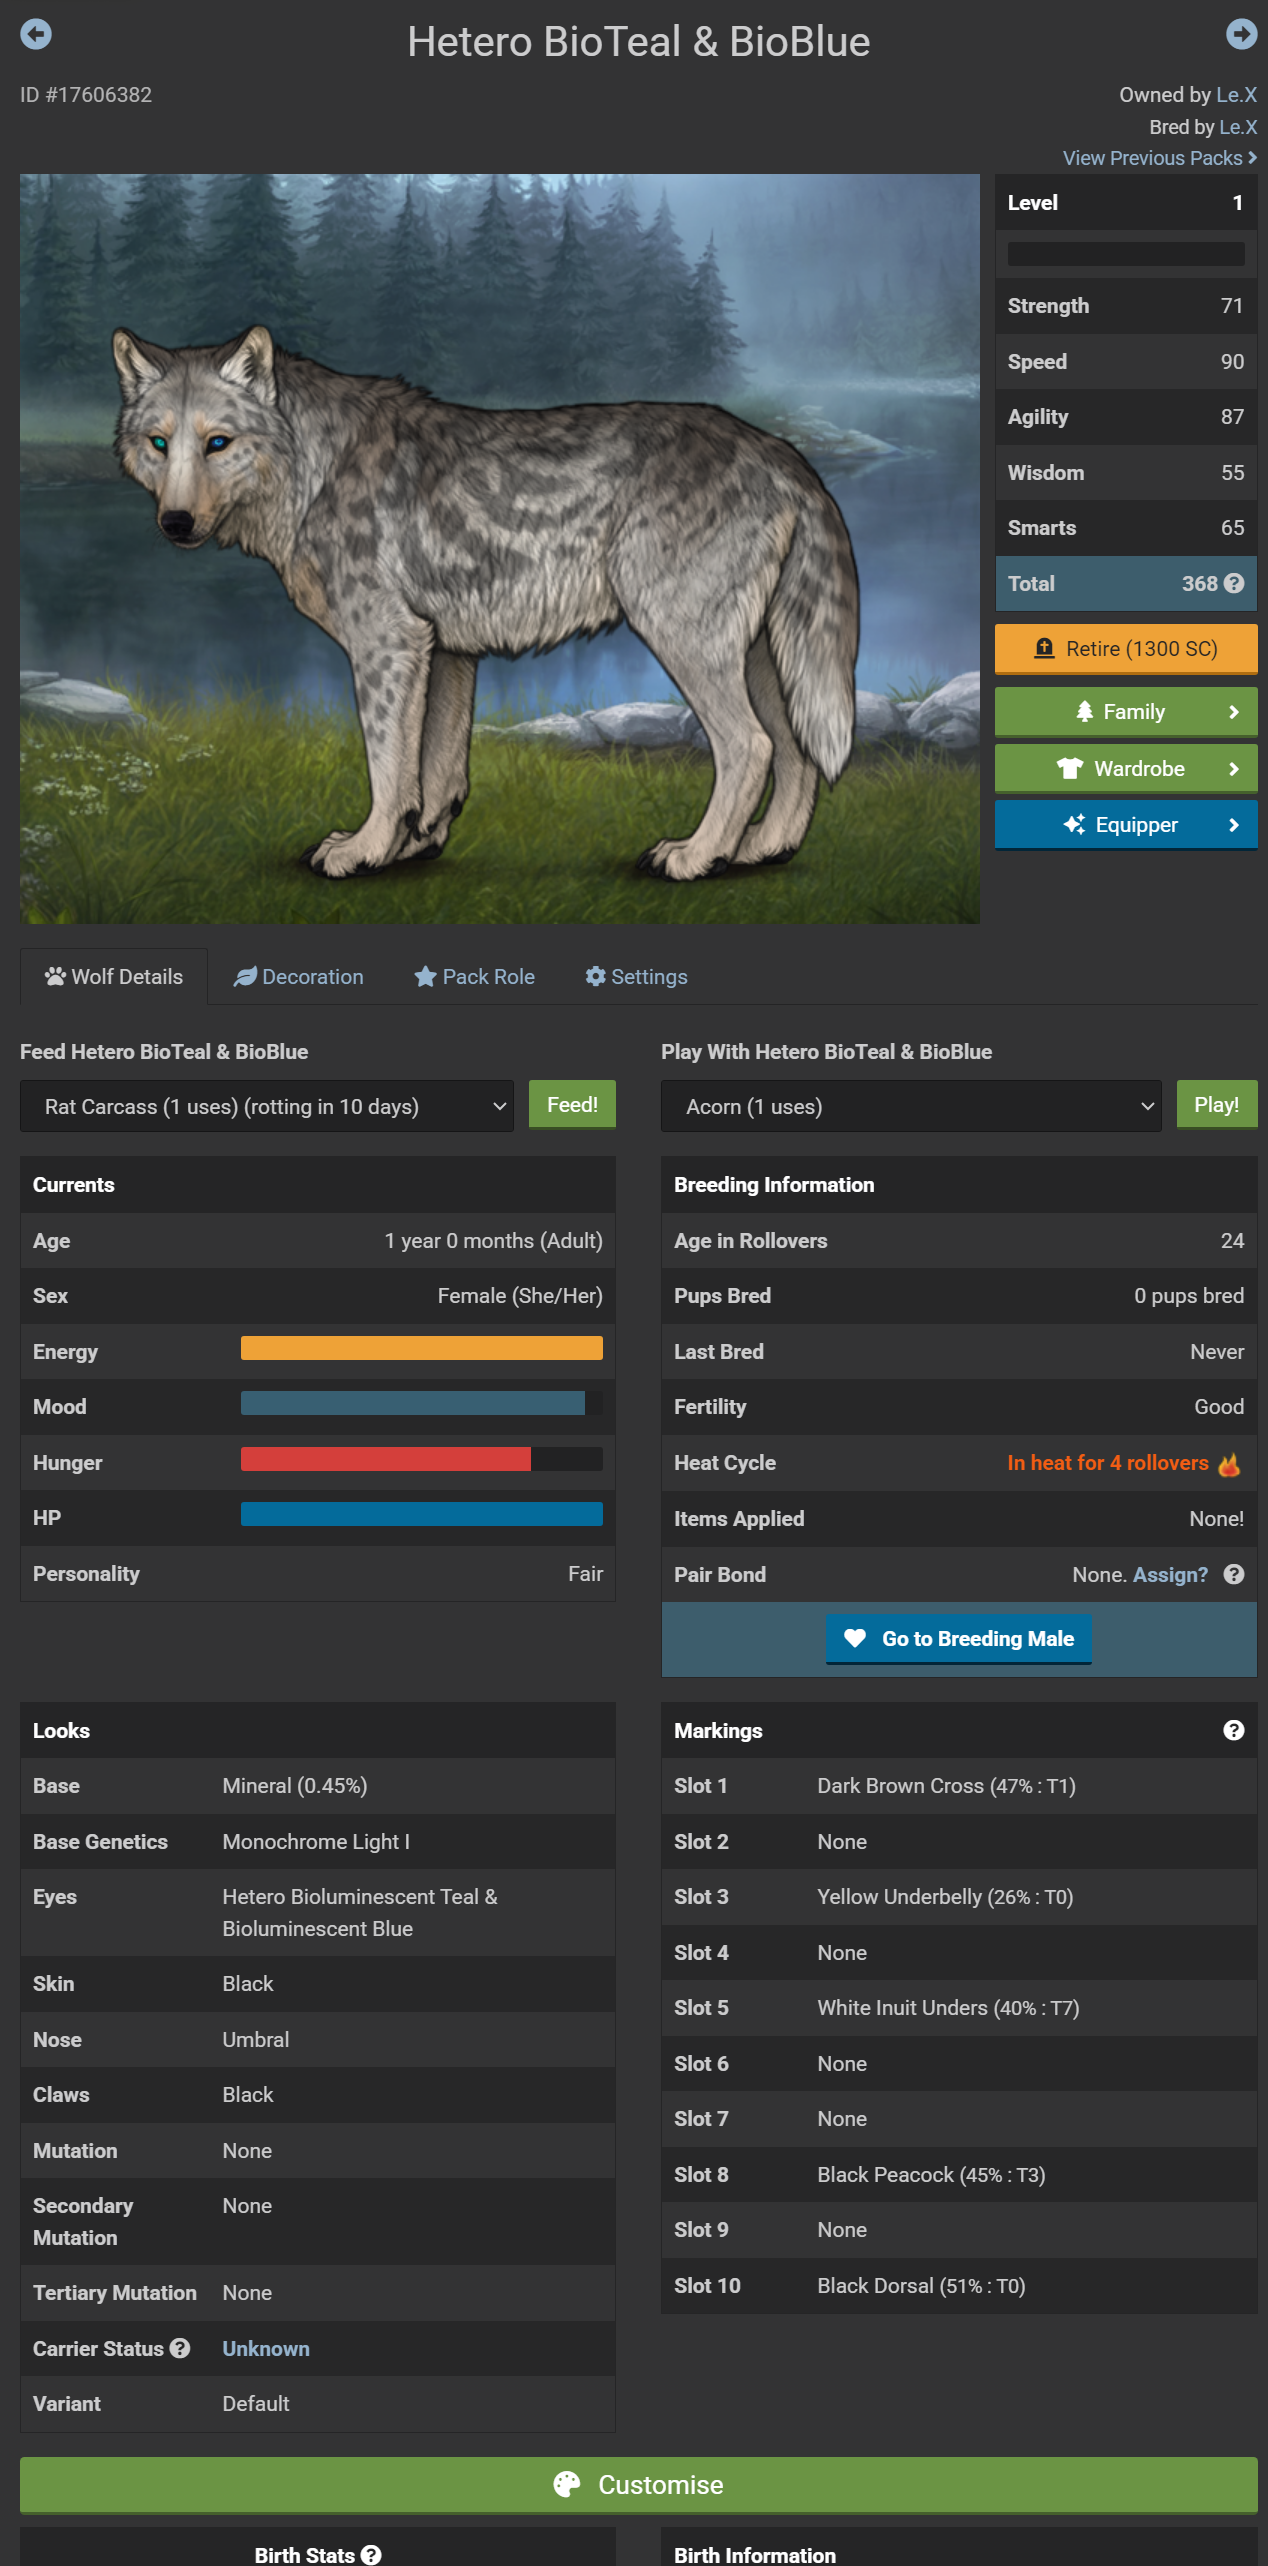Click the Mood bar
The width and height of the screenshot is (1268, 2566).
coord(422,1403)
